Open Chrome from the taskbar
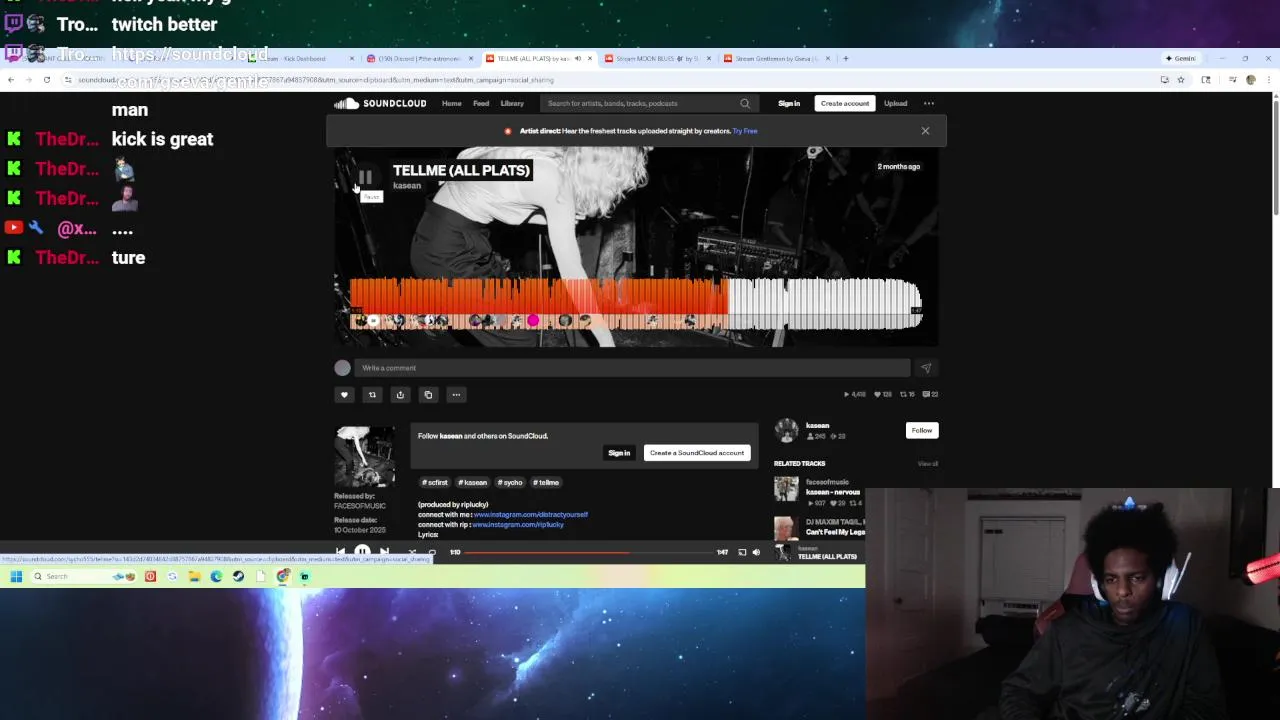This screenshot has width=1280, height=720. 283,576
